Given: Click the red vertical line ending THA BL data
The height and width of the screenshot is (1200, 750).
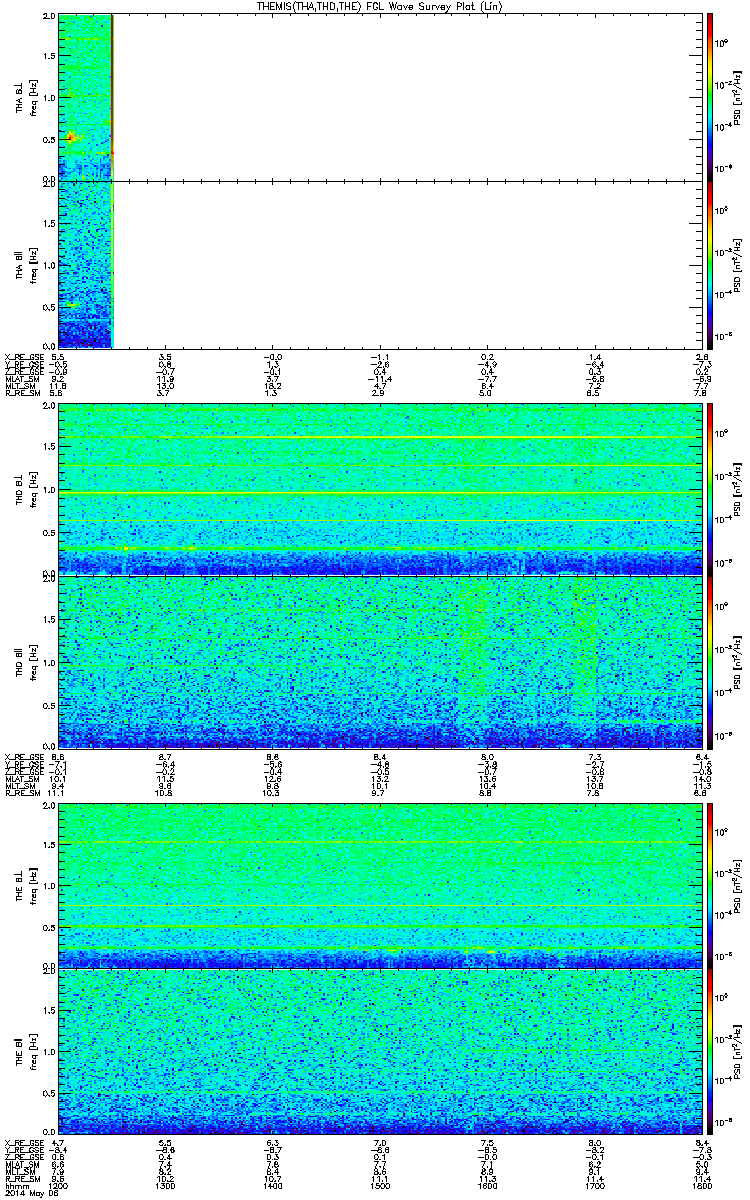Looking at the screenshot, I should point(112,97).
